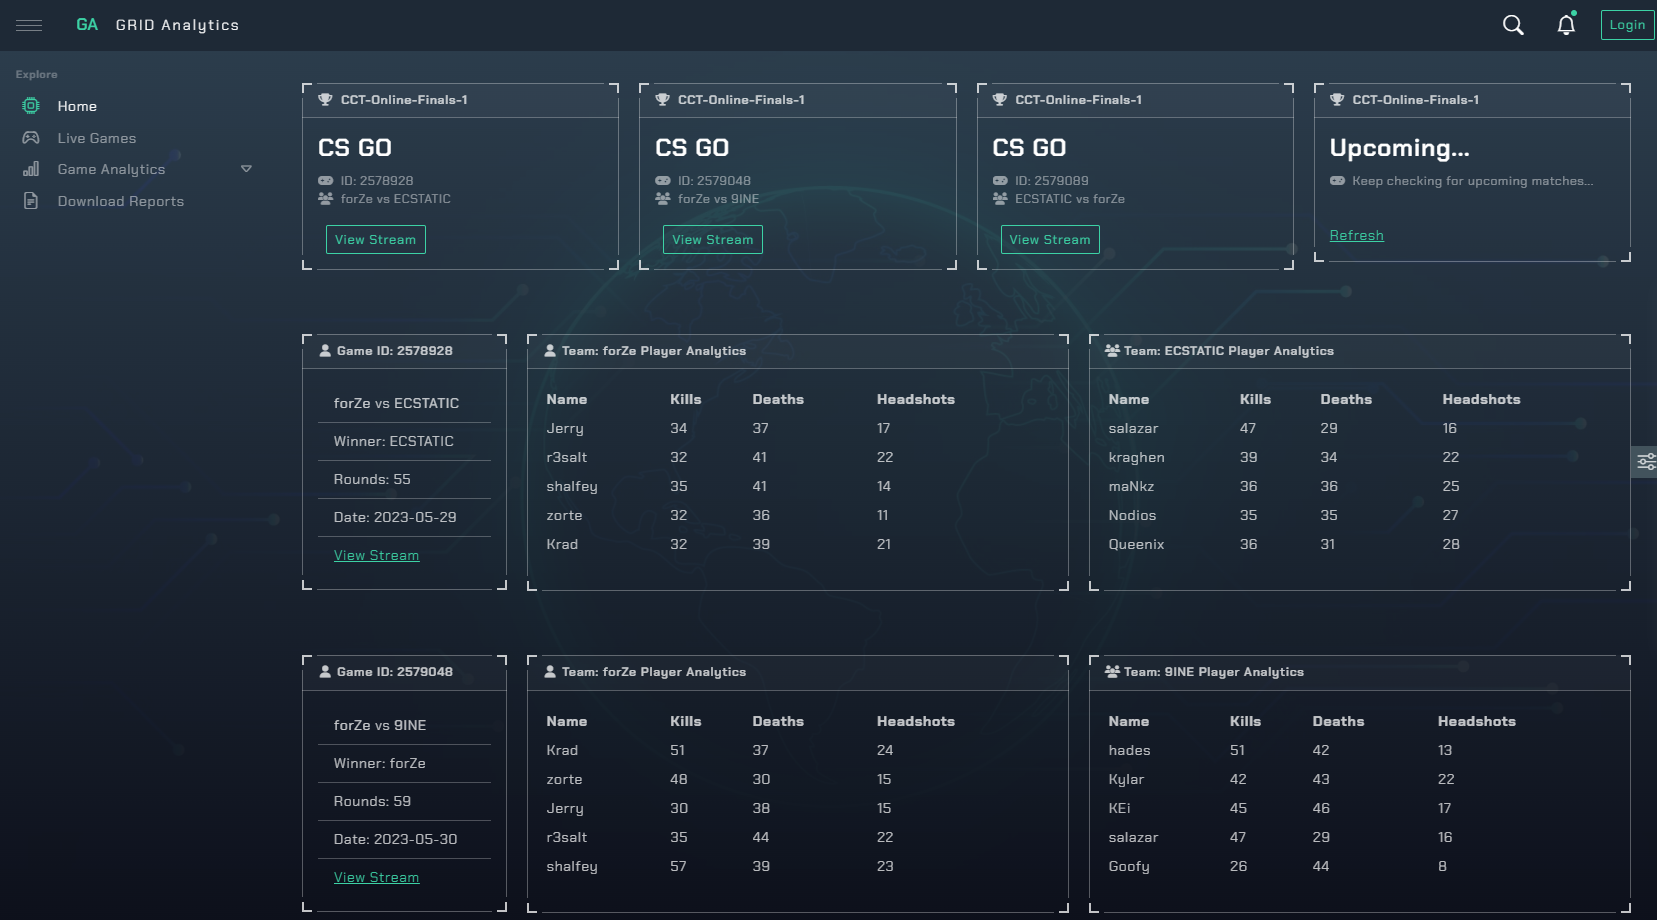Click Nodios player name

[1132, 515]
